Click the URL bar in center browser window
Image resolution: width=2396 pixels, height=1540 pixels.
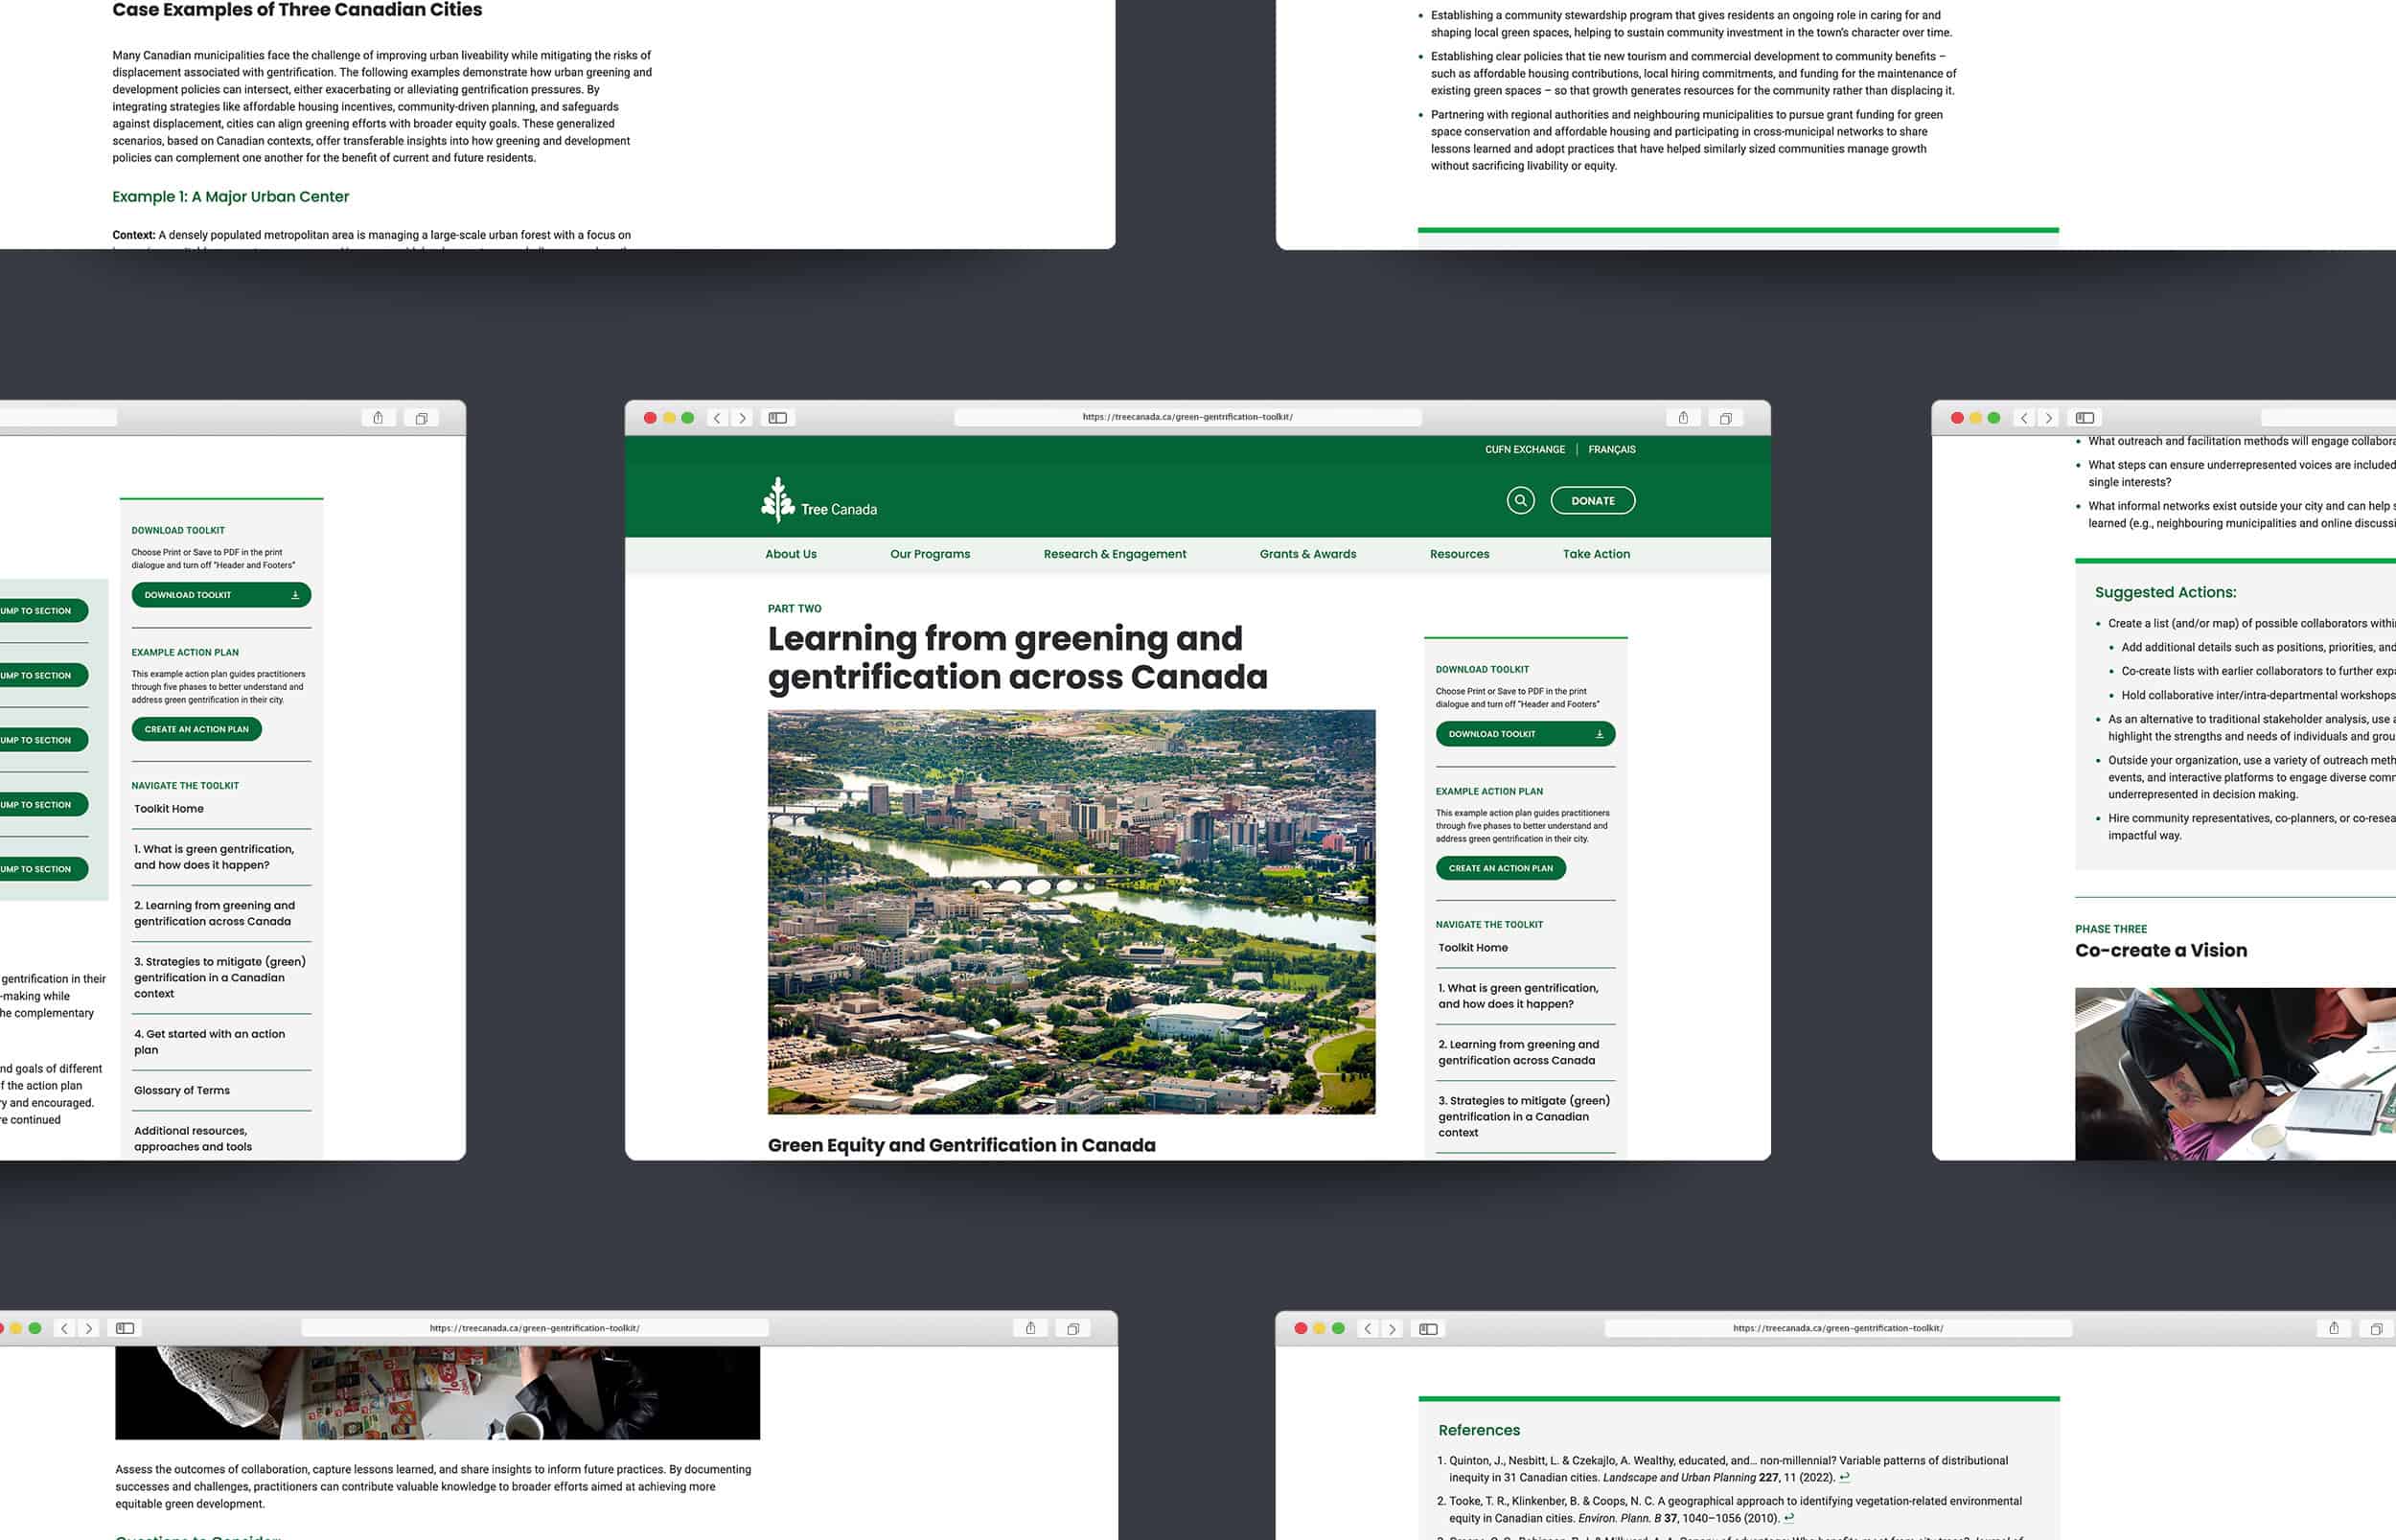pos(1188,417)
